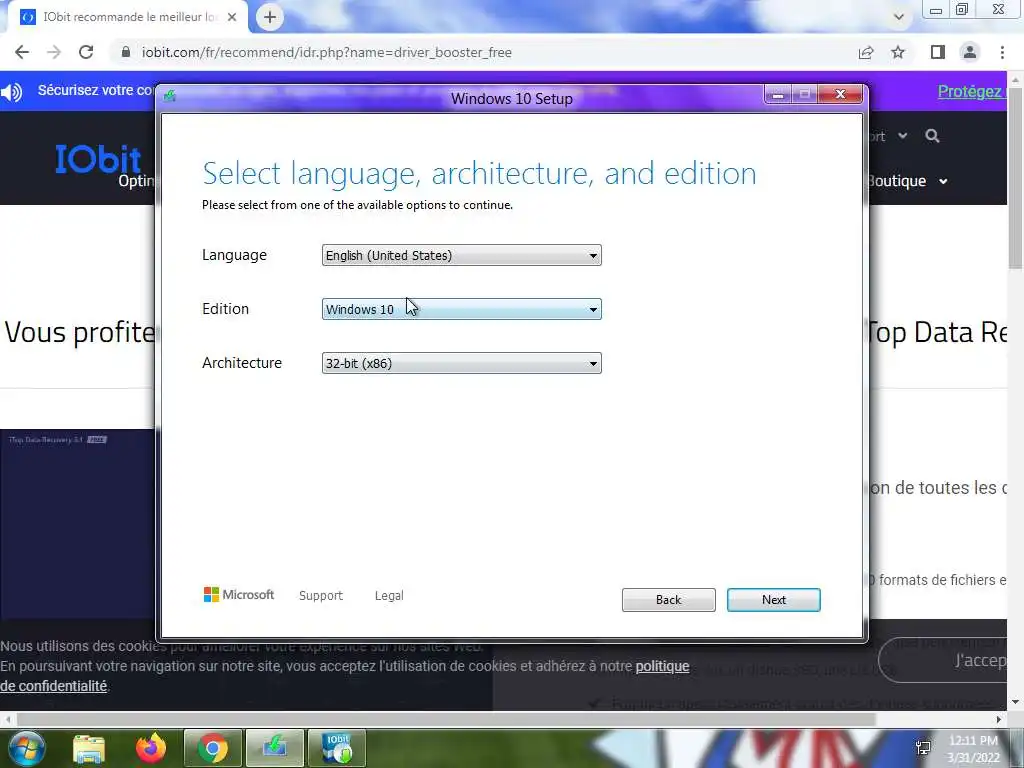Screen dimensions: 1024x768
Task: Switch to Chrome in the taskbar
Action: (x=212, y=748)
